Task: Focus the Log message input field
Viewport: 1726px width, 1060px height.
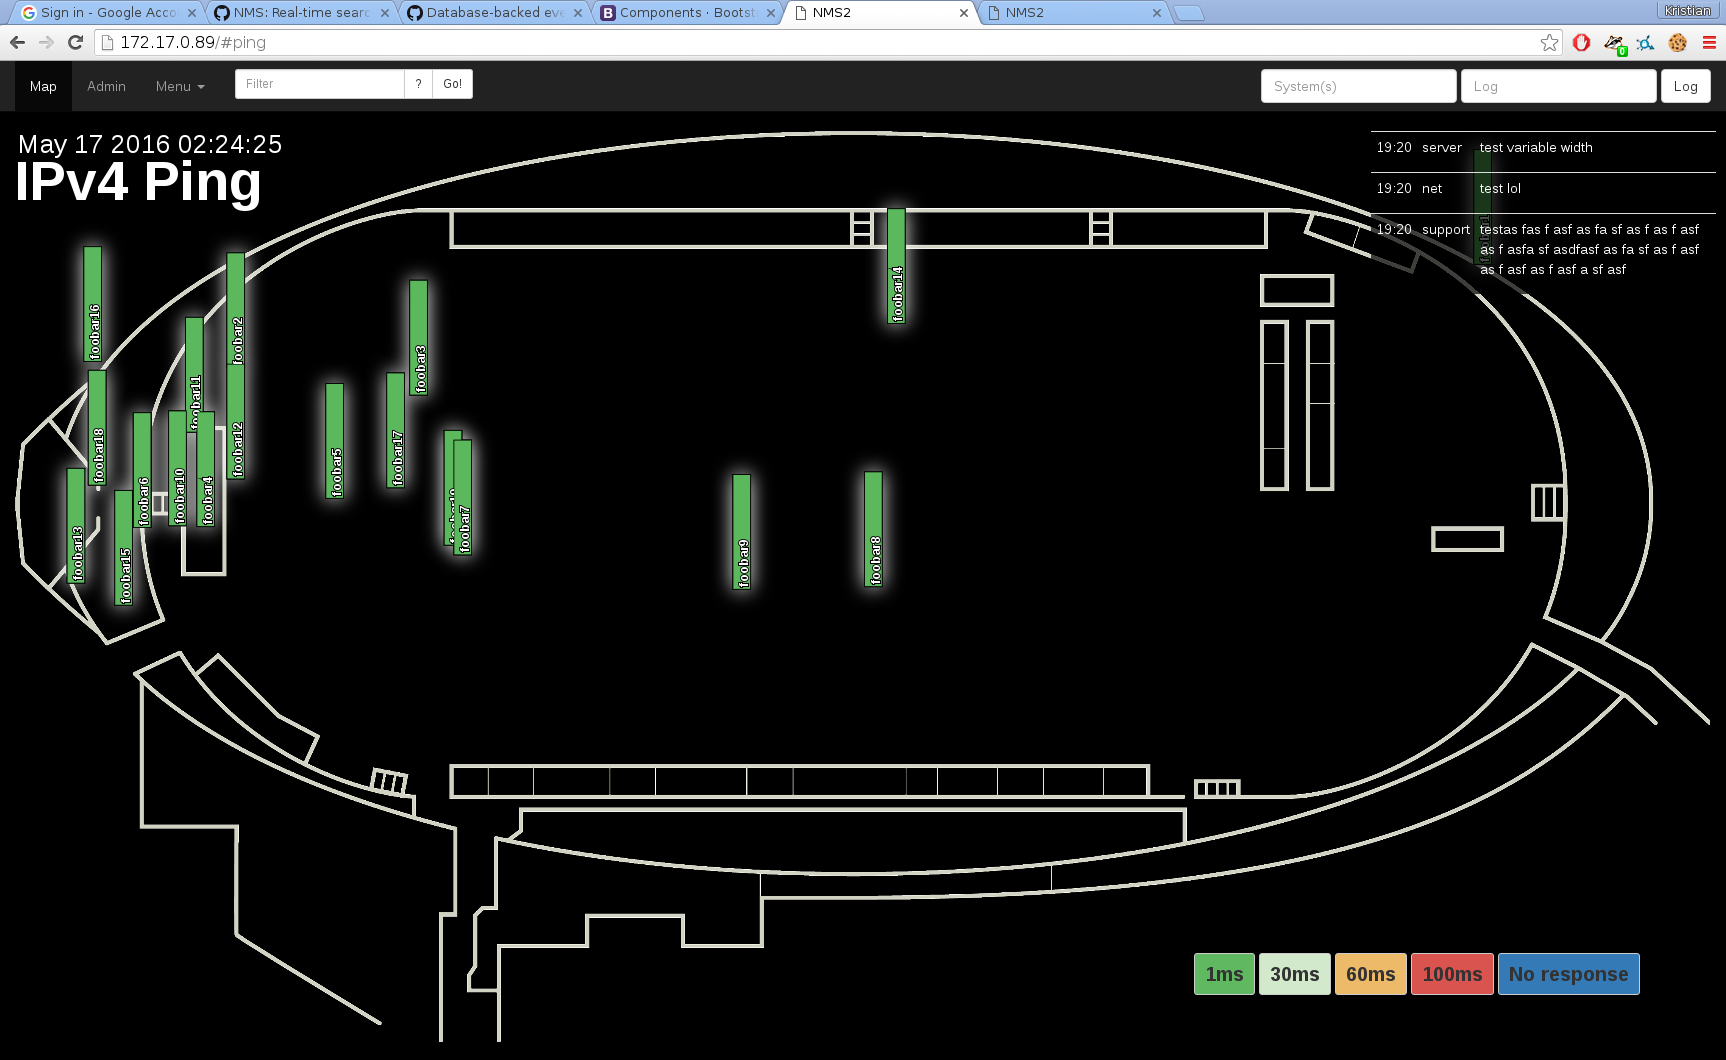Action: point(1558,86)
